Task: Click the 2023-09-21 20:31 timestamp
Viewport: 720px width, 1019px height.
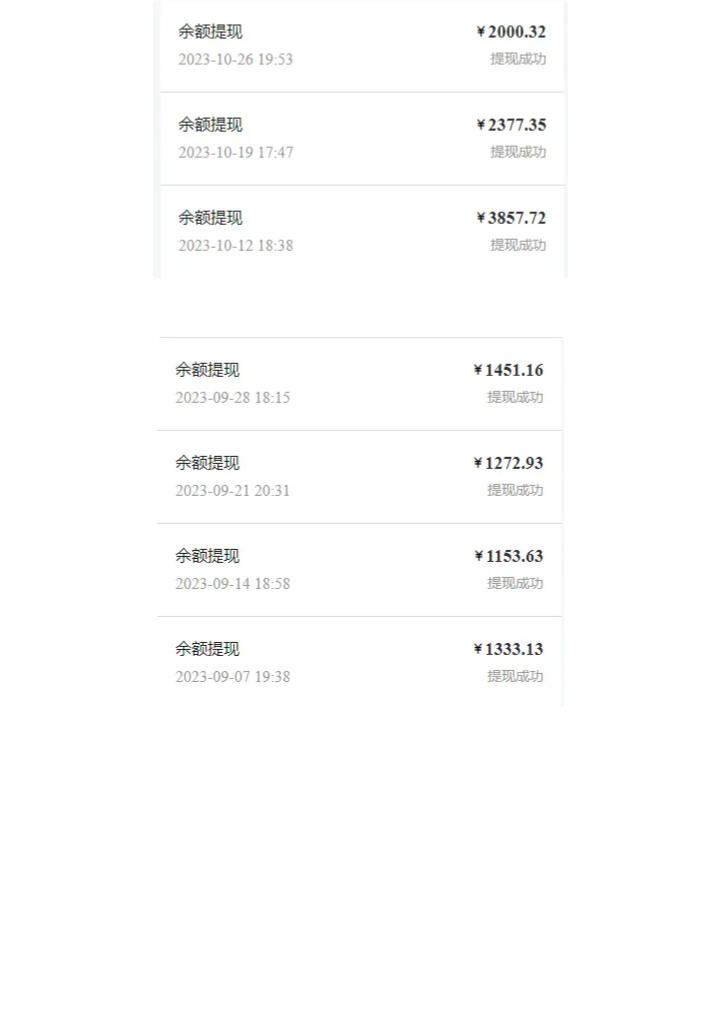Action: tap(233, 491)
